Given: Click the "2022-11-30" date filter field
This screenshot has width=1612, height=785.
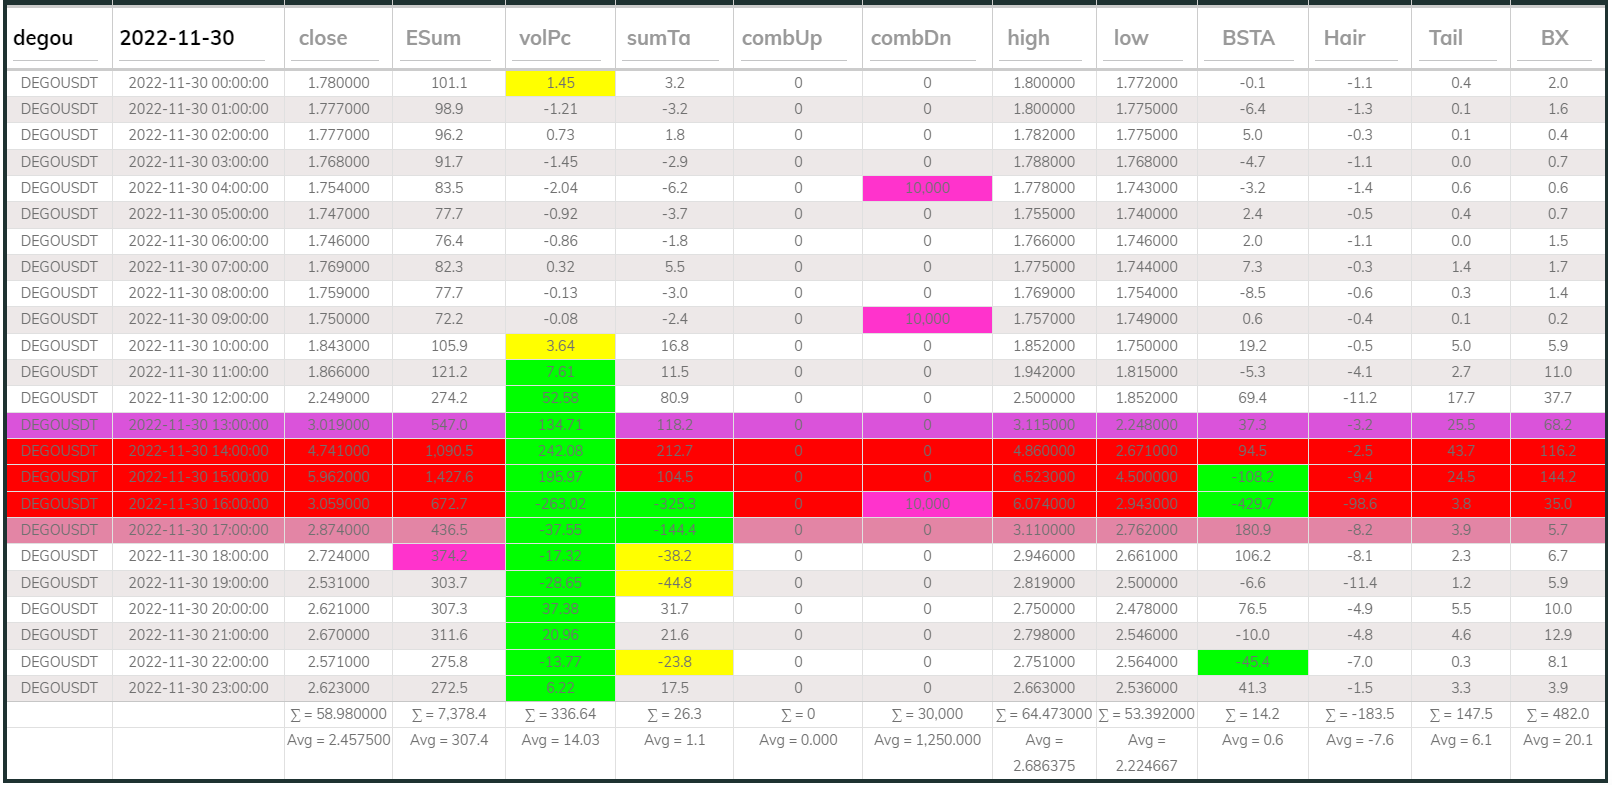Looking at the screenshot, I should click(192, 39).
